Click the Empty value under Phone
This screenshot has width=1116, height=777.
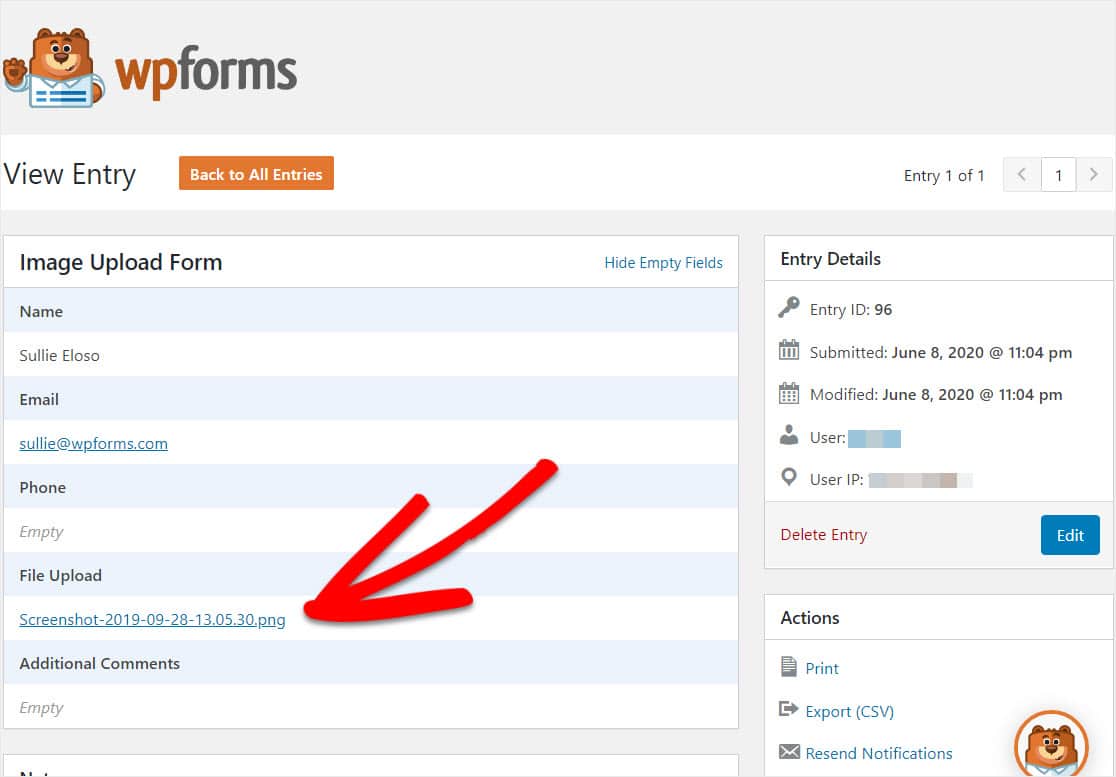[41, 532]
